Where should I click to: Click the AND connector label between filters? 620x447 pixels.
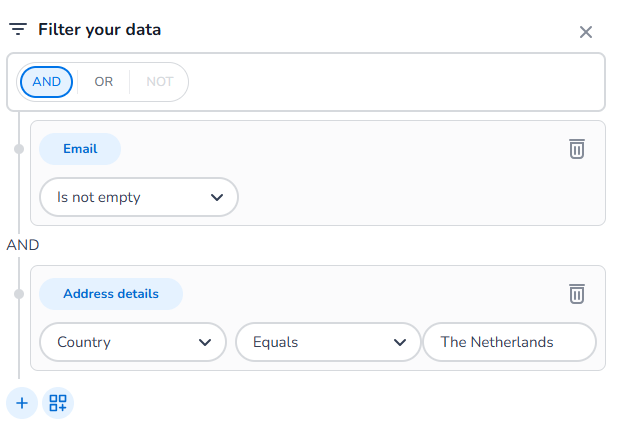(x=23, y=245)
